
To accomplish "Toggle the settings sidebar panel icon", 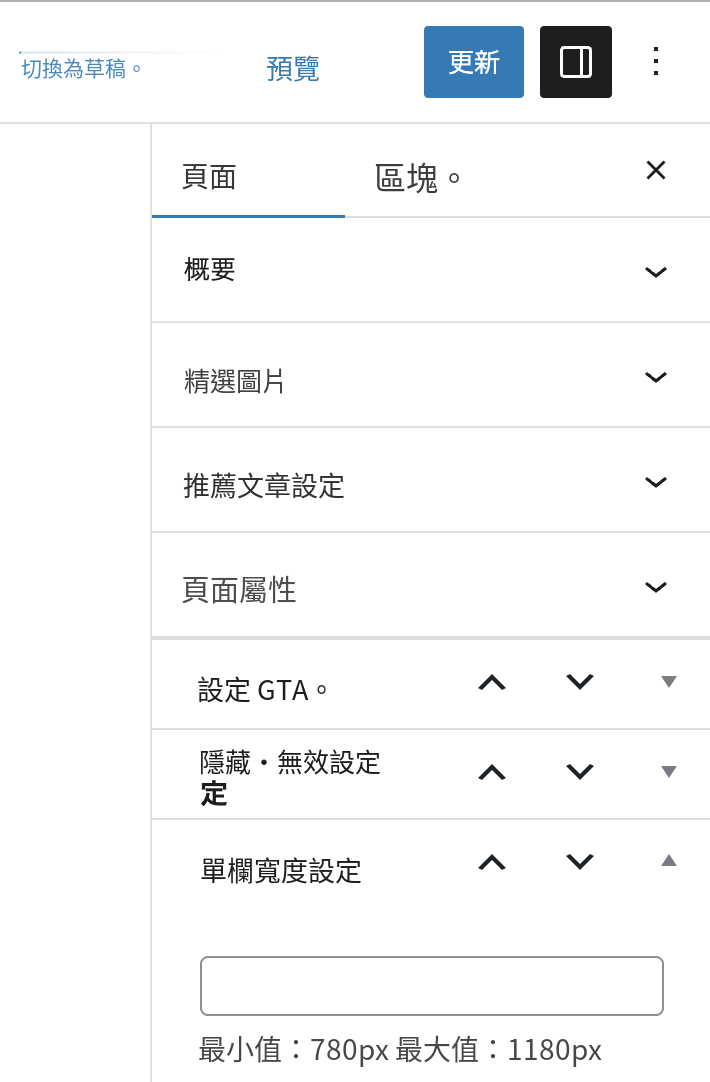I will click(575, 62).
